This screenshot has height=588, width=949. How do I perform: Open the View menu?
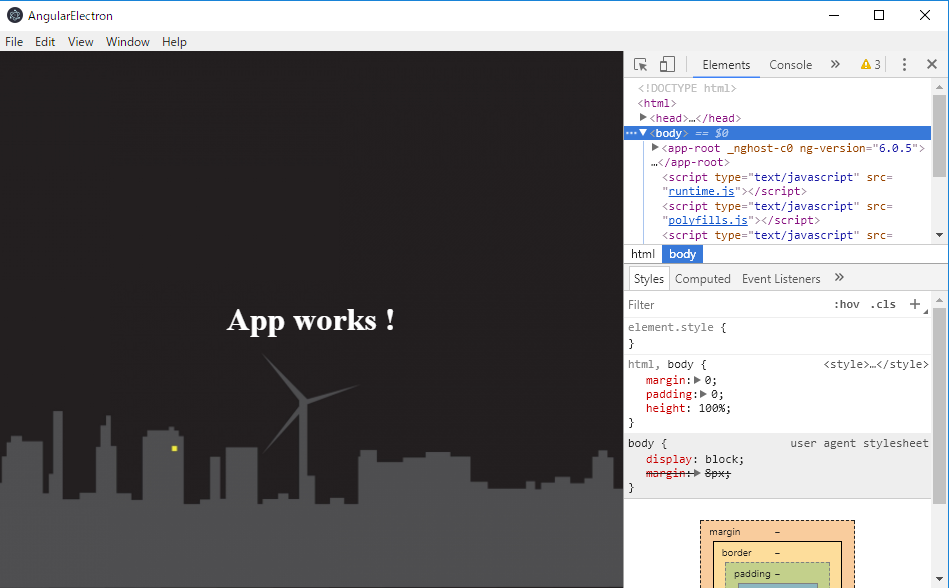(80, 42)
